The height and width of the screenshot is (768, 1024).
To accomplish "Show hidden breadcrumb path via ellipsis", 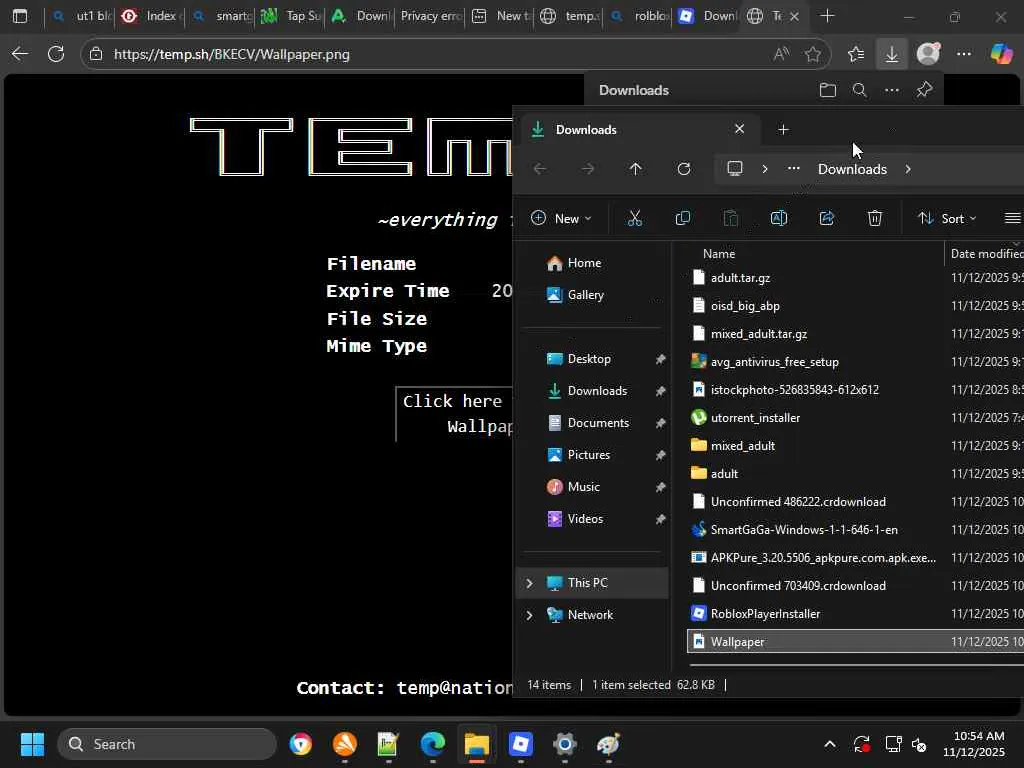I will (793, 169).
